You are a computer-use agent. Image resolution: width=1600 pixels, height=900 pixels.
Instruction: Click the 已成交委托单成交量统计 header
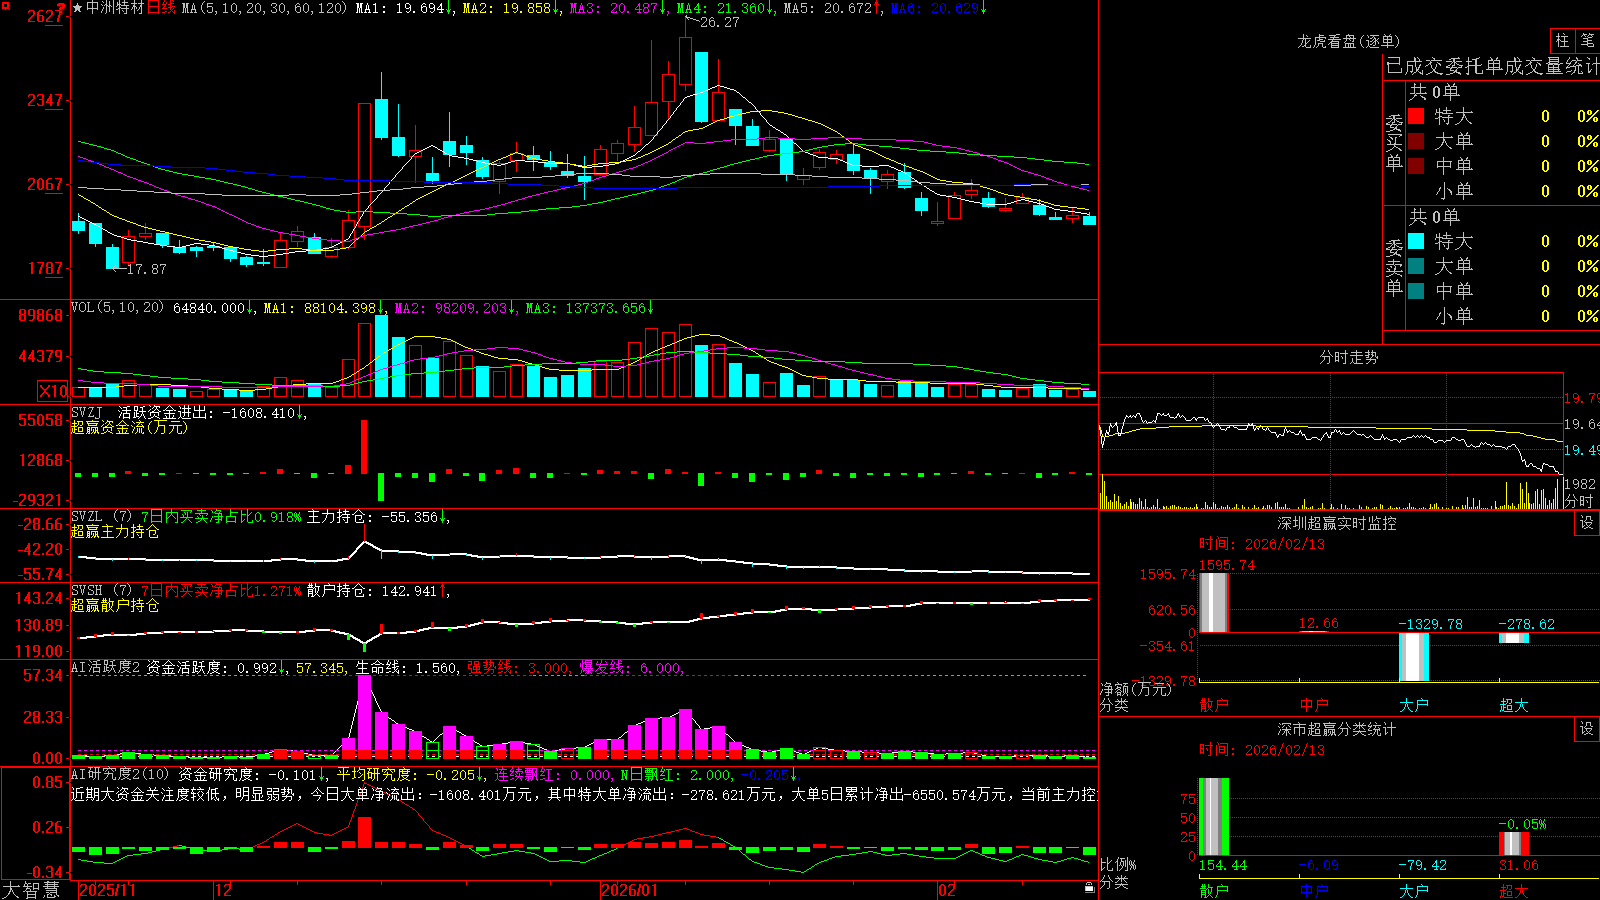click(1492, 66)
